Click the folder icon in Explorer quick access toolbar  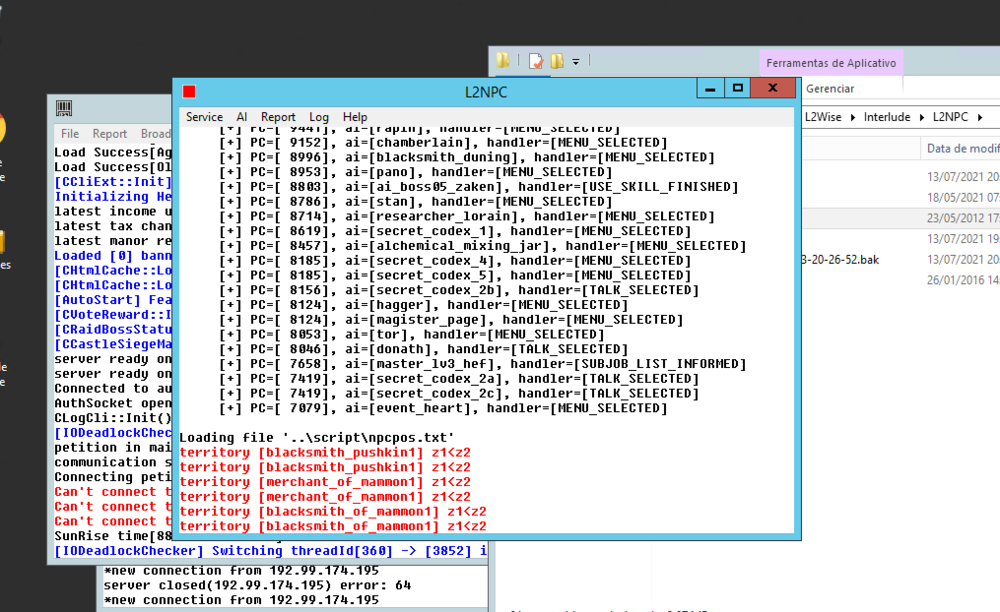[x=502, y=60]
